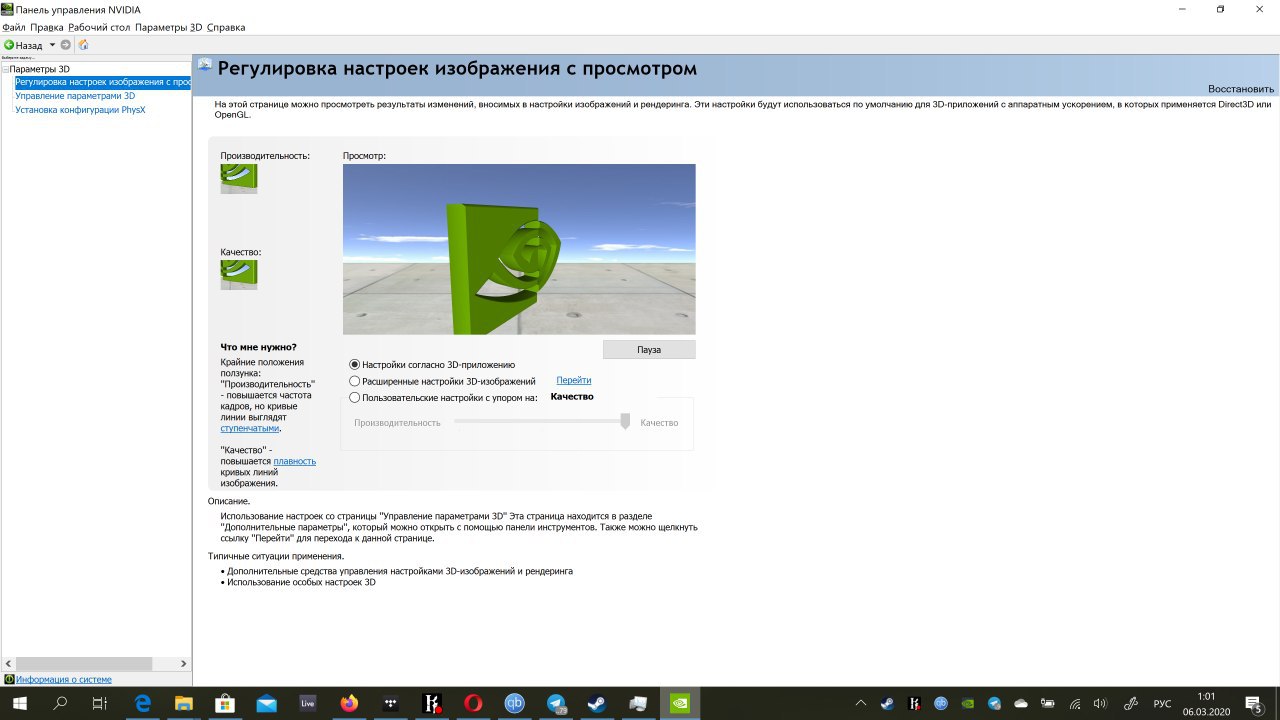
Task: Open the Steam taskbar button
Action: pyautogui.click(x=597, y=703)
